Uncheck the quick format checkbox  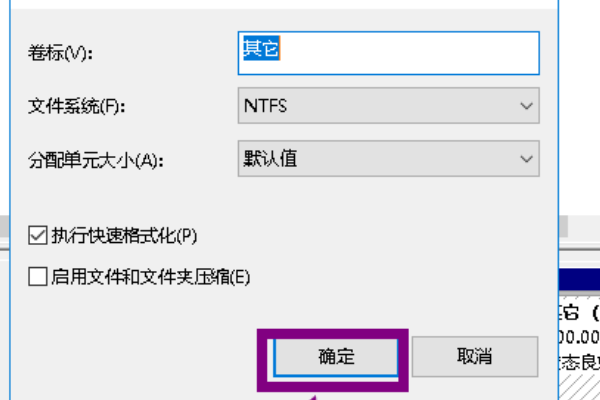[x=39, y=236]
